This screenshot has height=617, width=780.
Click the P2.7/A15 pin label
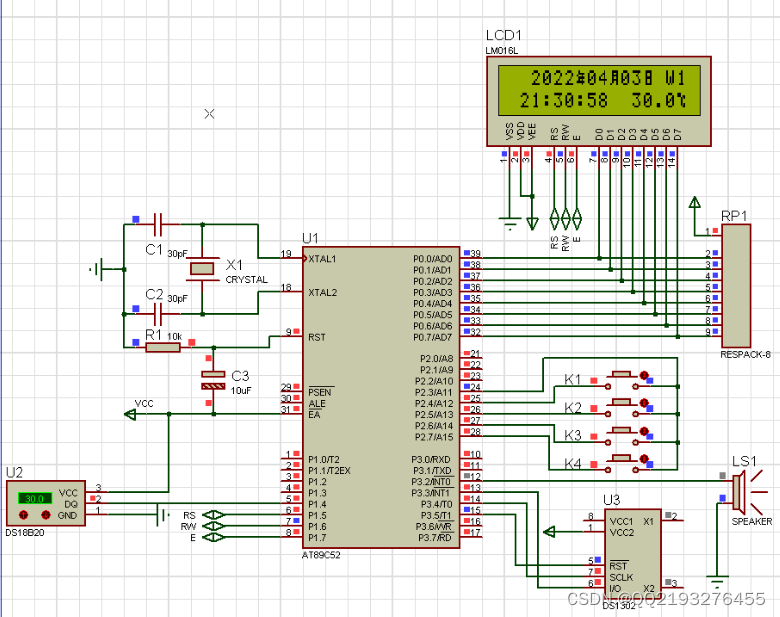[434, 437]
